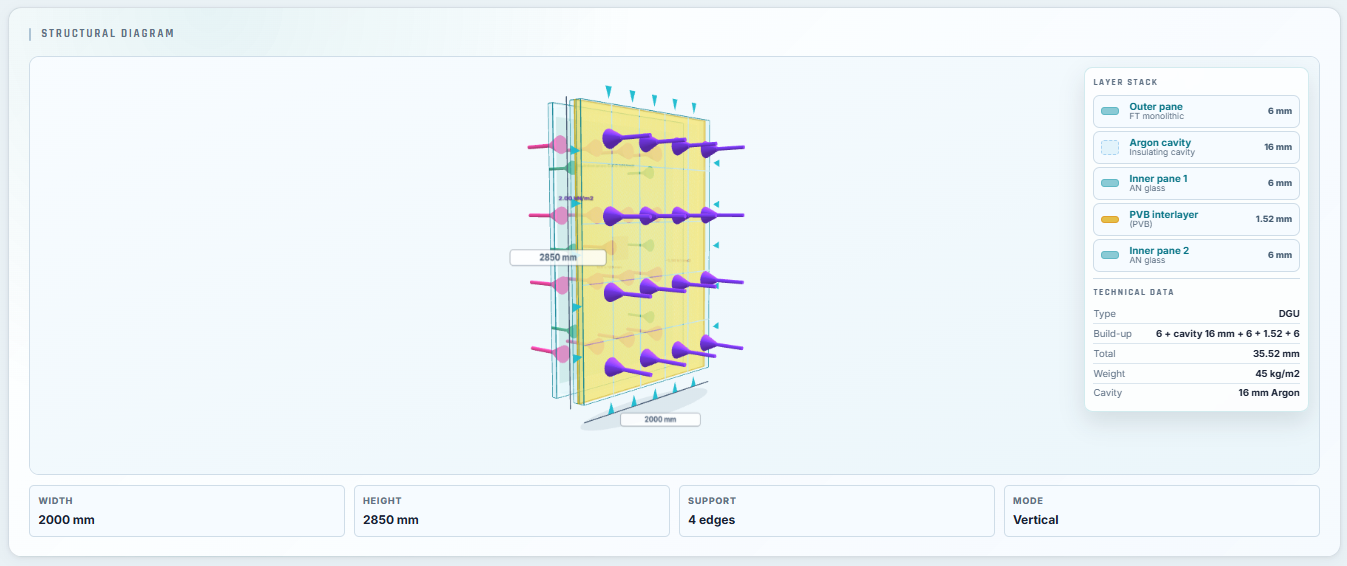
Task: Select the Argon cavity layer row
Action: point(1196,147)
